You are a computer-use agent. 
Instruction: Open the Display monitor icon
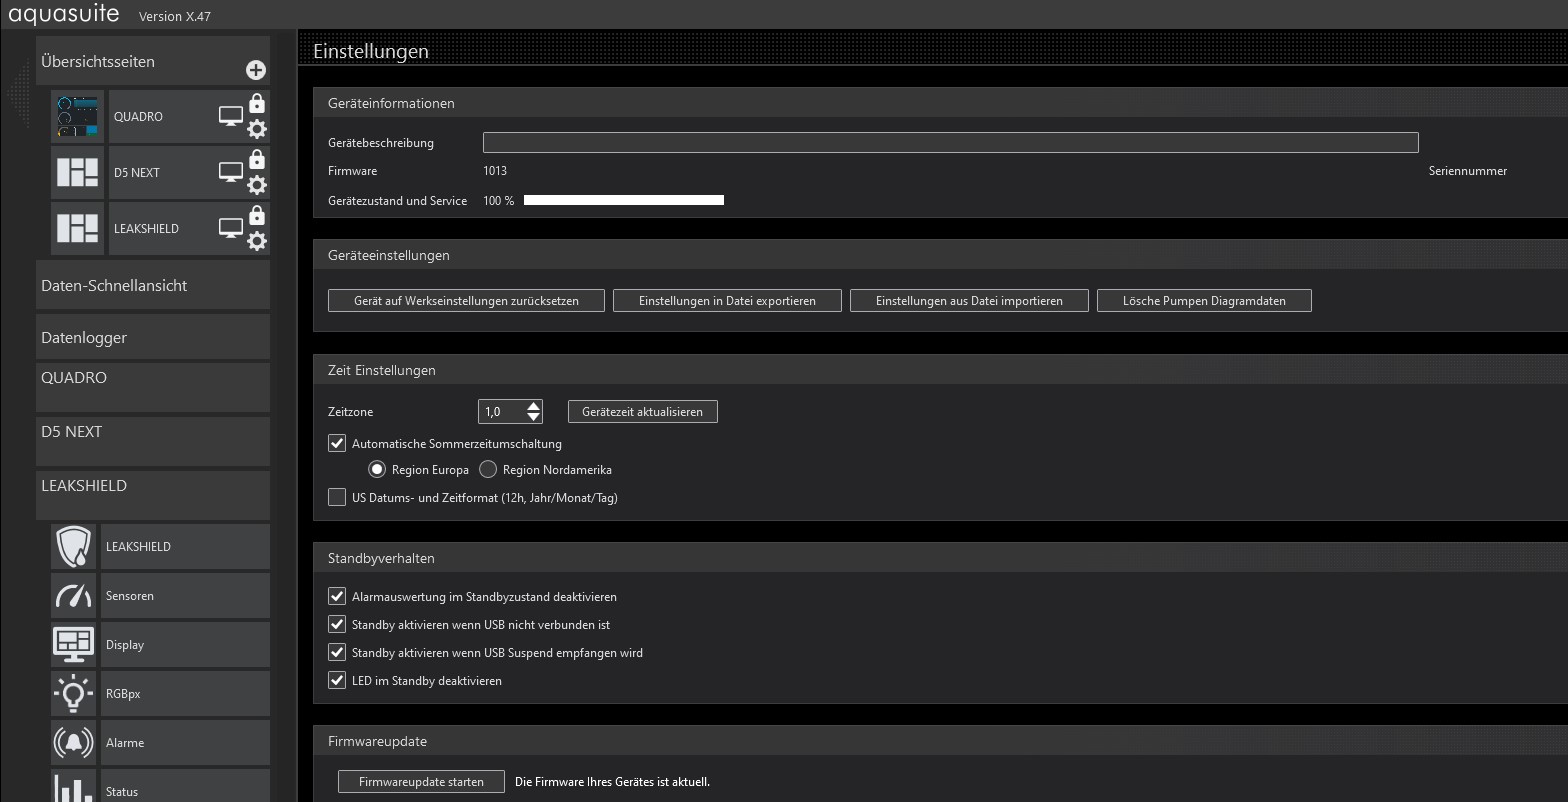pyautogui.click(x=74, y=645)
